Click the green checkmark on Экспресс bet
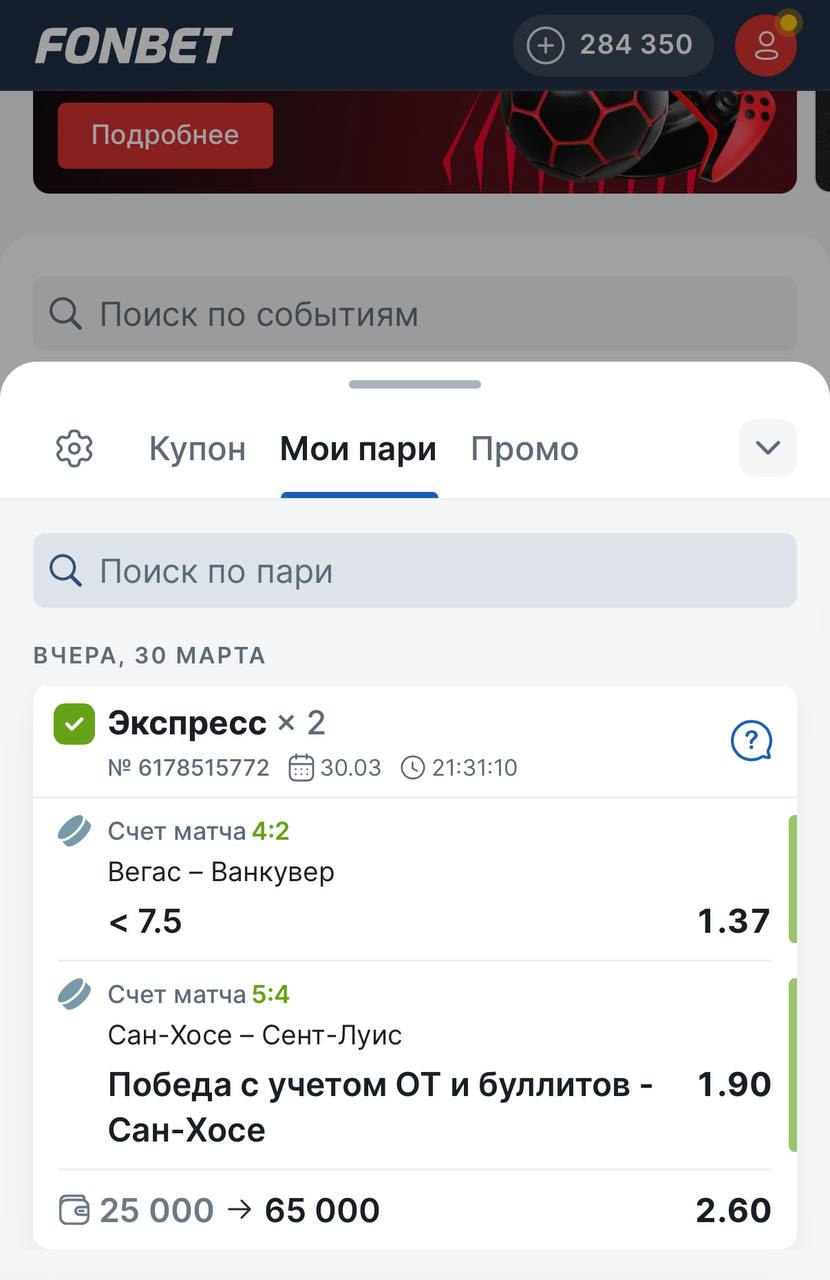830x1280 pixels. tap(74, 724)
